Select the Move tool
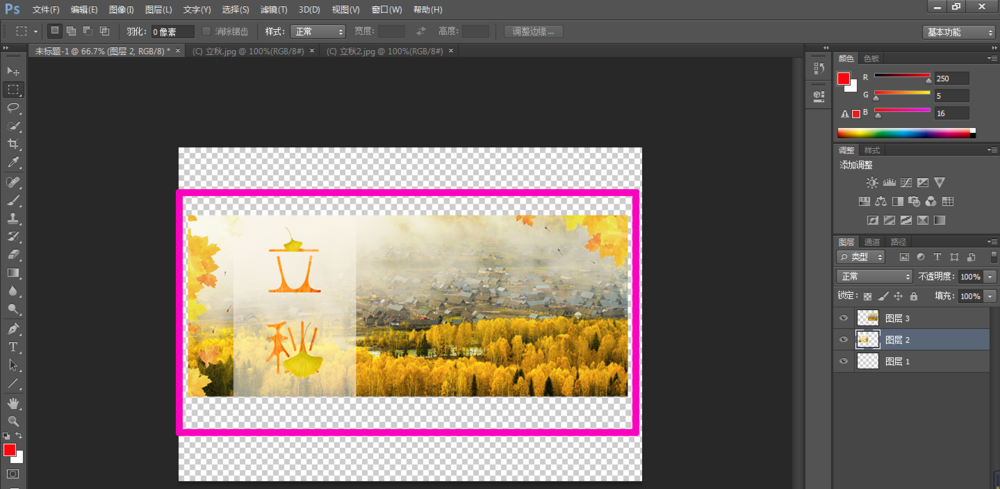The image size is (1000, 489). click(14, 72)
